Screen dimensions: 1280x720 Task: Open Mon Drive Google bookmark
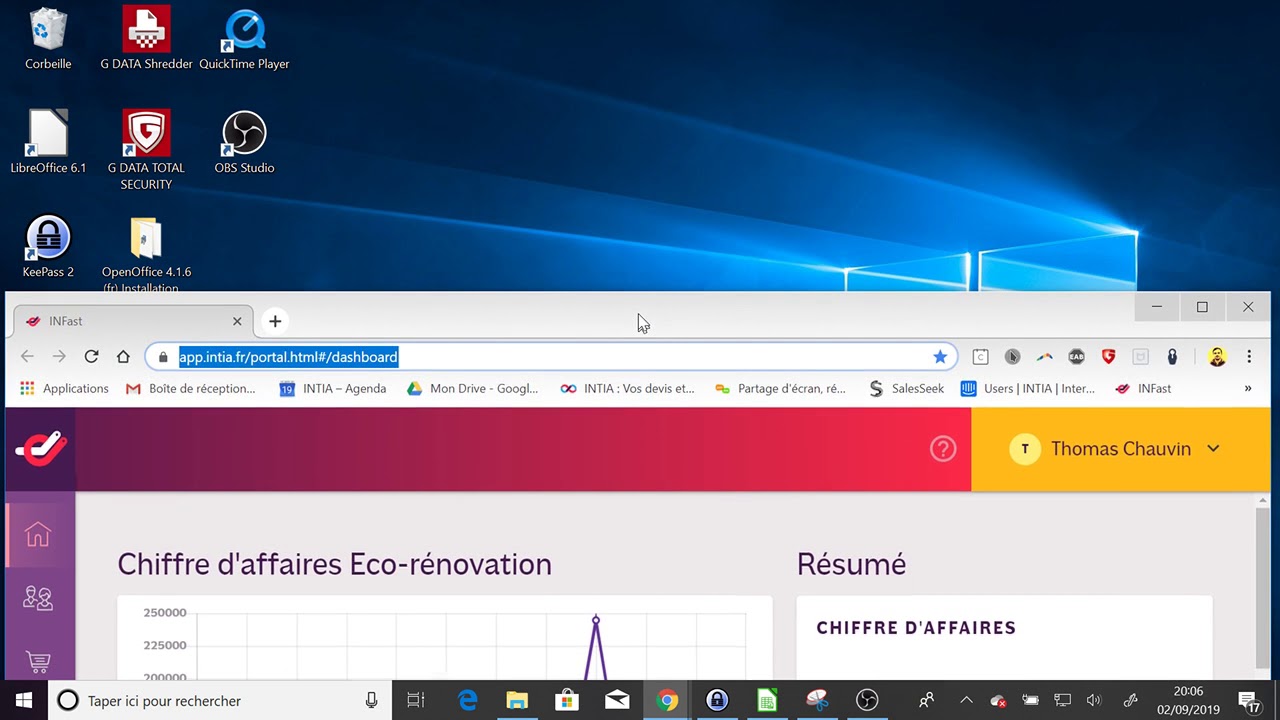click(x=473, y=388)
